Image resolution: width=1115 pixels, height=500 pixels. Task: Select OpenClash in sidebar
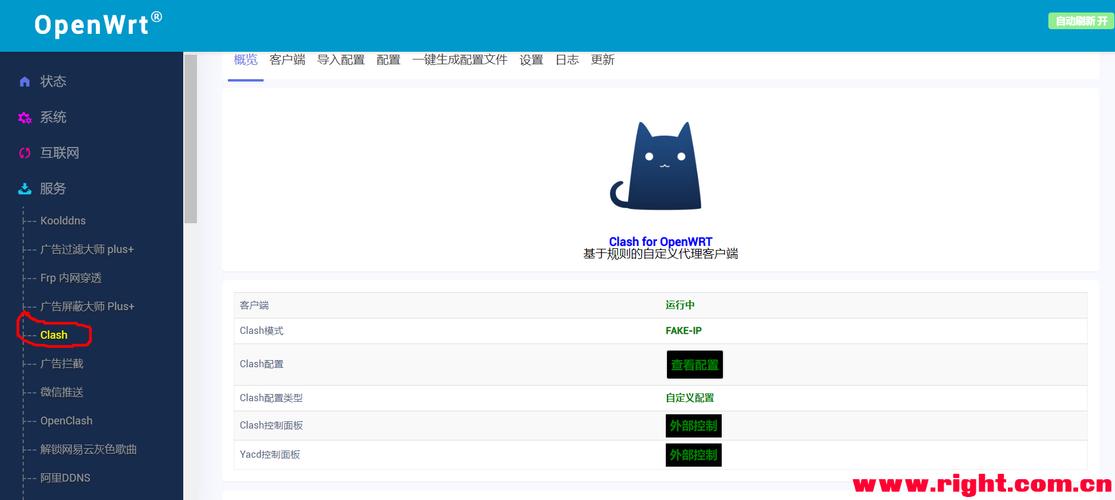point(66,420)
